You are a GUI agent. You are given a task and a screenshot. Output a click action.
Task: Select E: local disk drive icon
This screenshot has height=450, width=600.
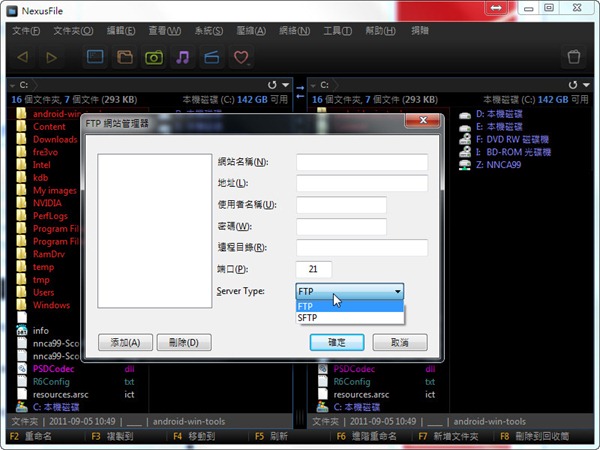[x=465, y=127]
